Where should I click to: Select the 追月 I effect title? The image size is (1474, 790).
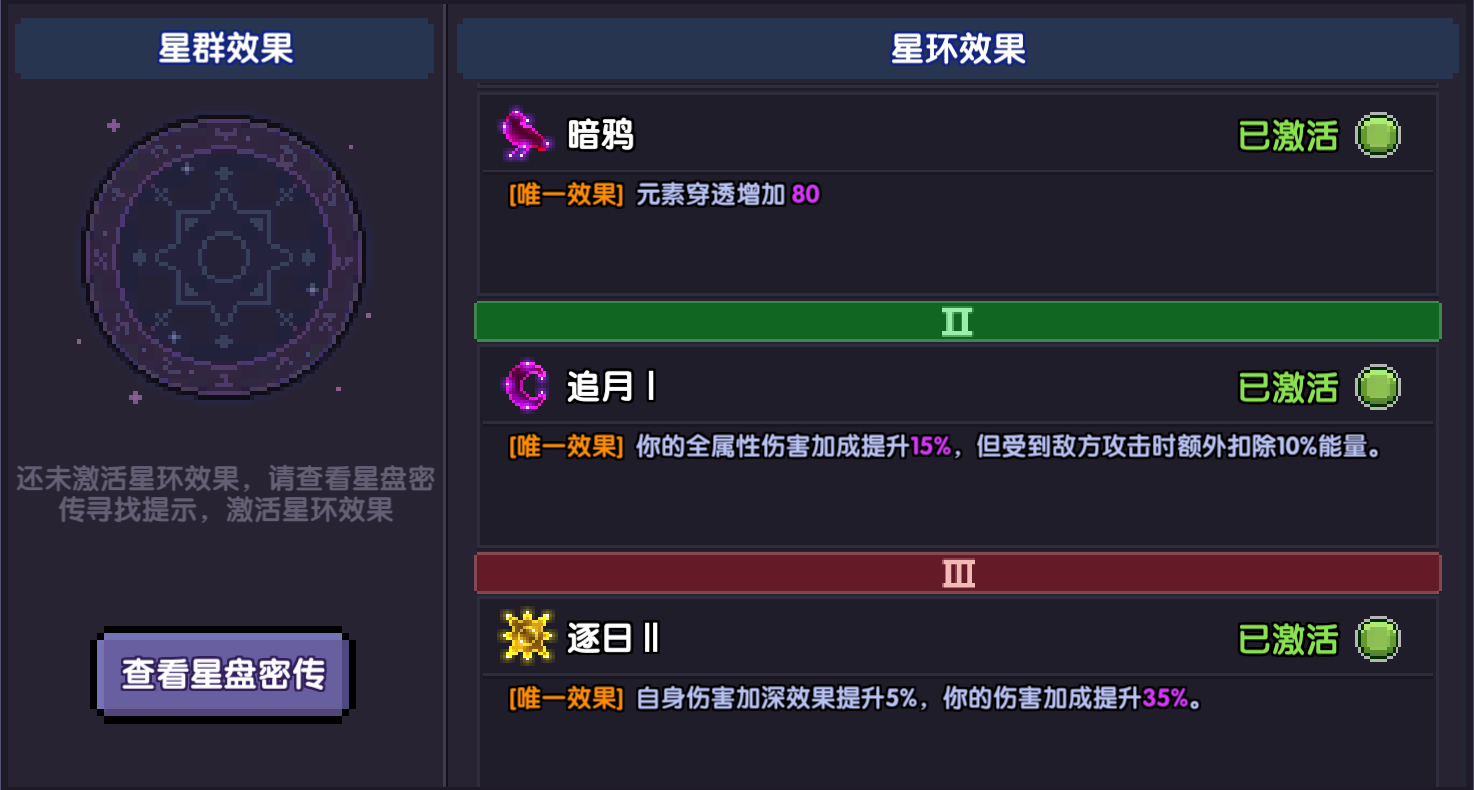click(x=611, y=387)
